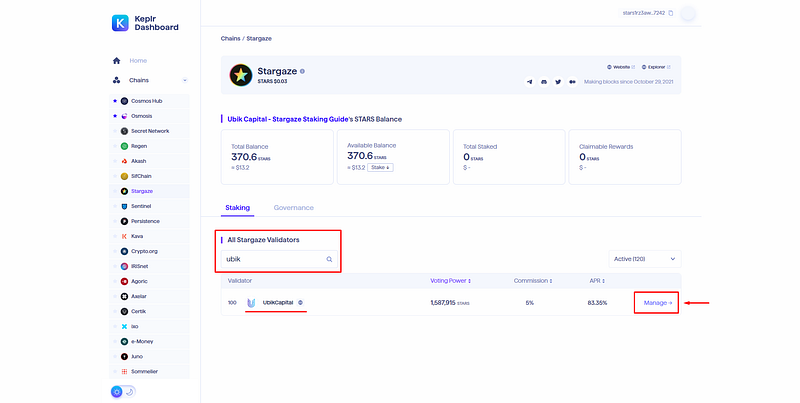
Task: Click the Stargaze info icon by title
Action: (303, 71)
